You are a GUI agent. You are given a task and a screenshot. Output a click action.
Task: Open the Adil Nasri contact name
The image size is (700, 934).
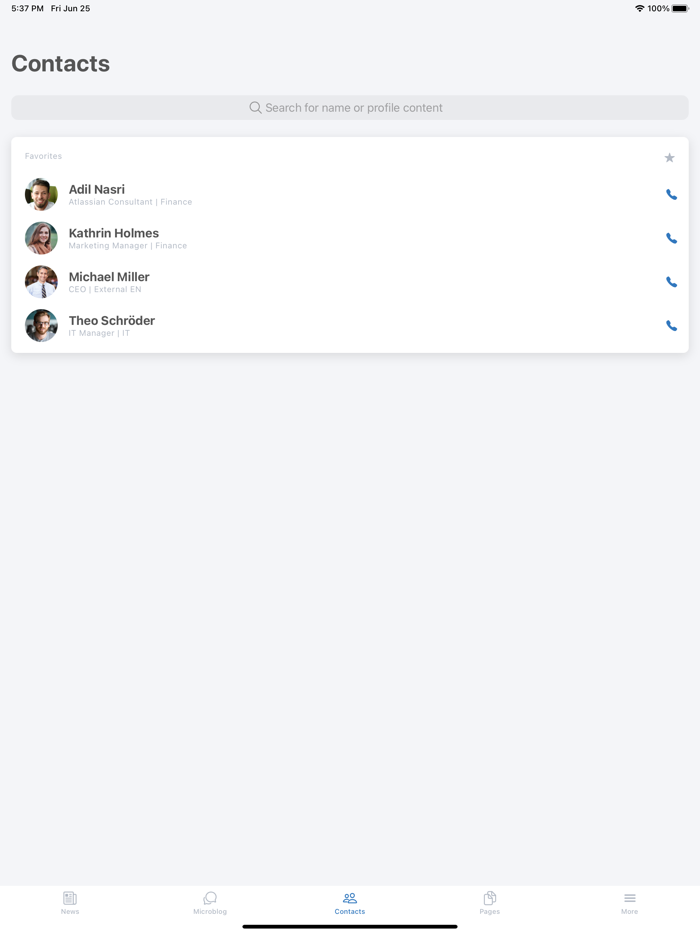97,189
